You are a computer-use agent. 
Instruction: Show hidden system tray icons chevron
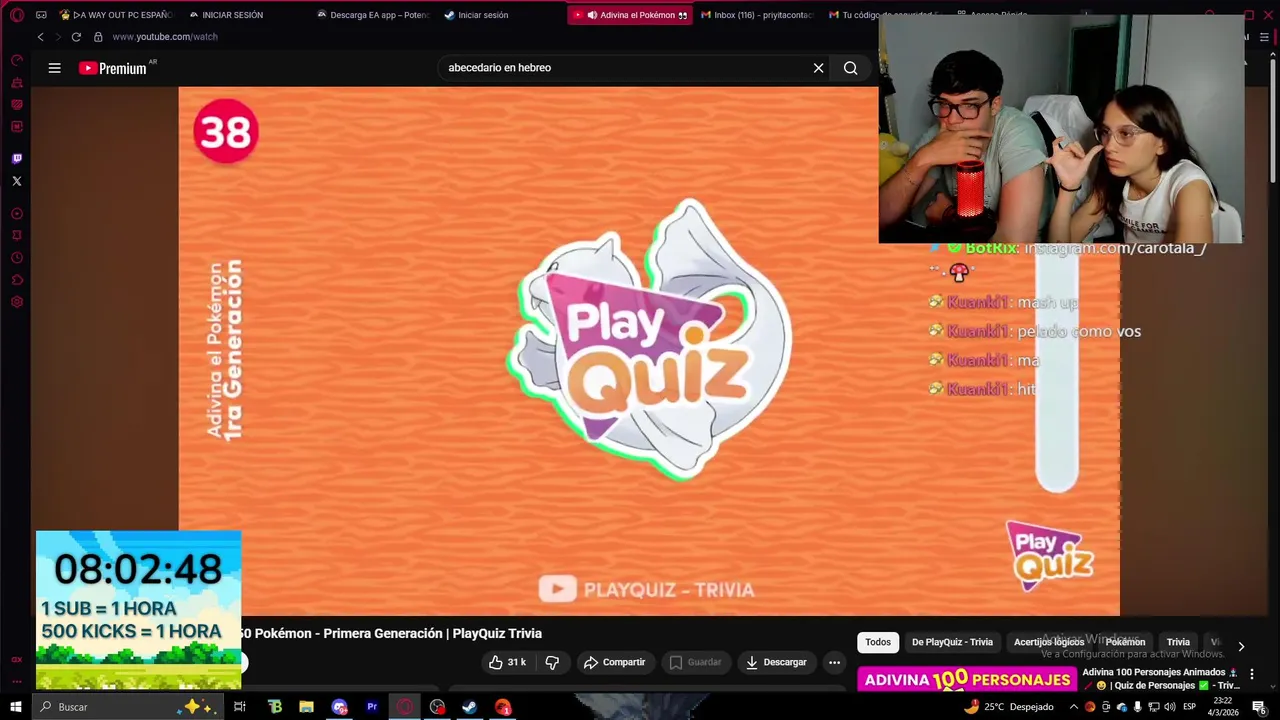[x=1074, y=707]
